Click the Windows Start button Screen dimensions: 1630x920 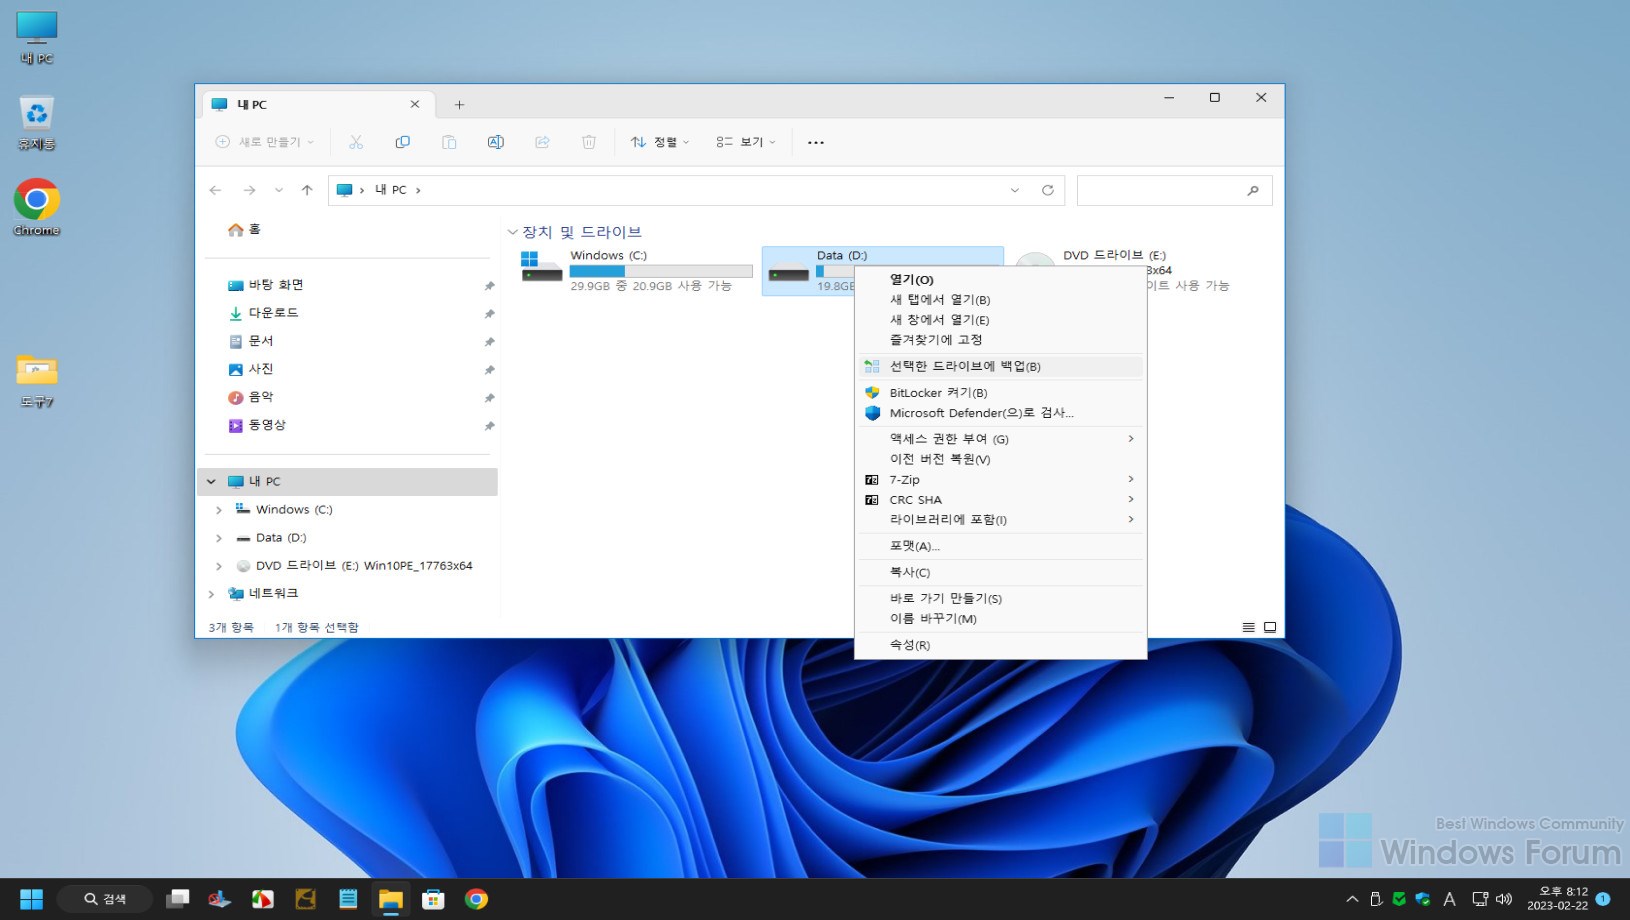(32, 899)
